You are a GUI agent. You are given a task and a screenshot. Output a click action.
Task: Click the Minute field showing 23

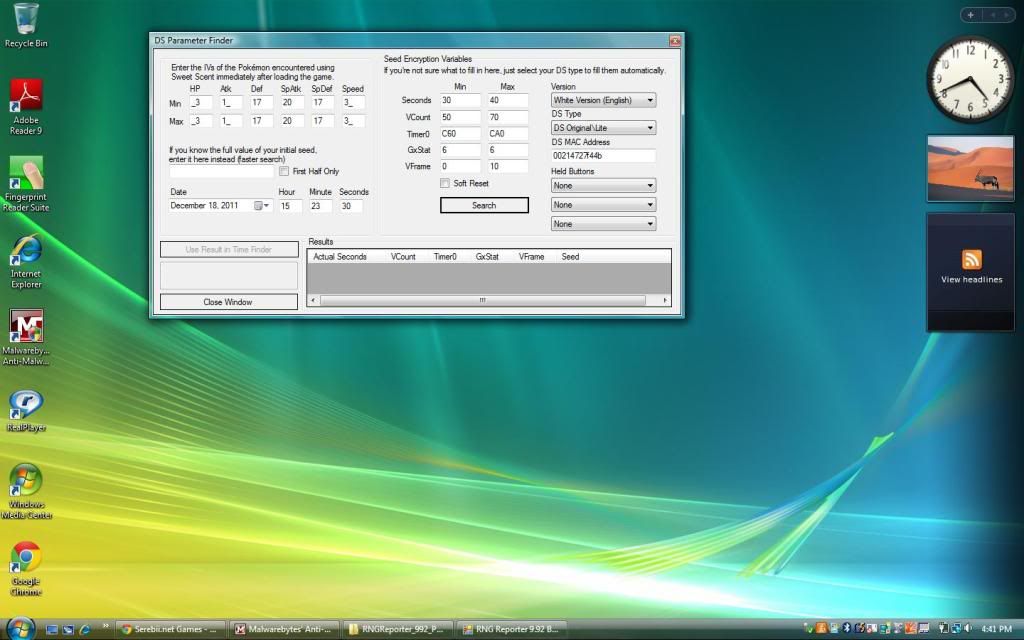coord(321,206)
